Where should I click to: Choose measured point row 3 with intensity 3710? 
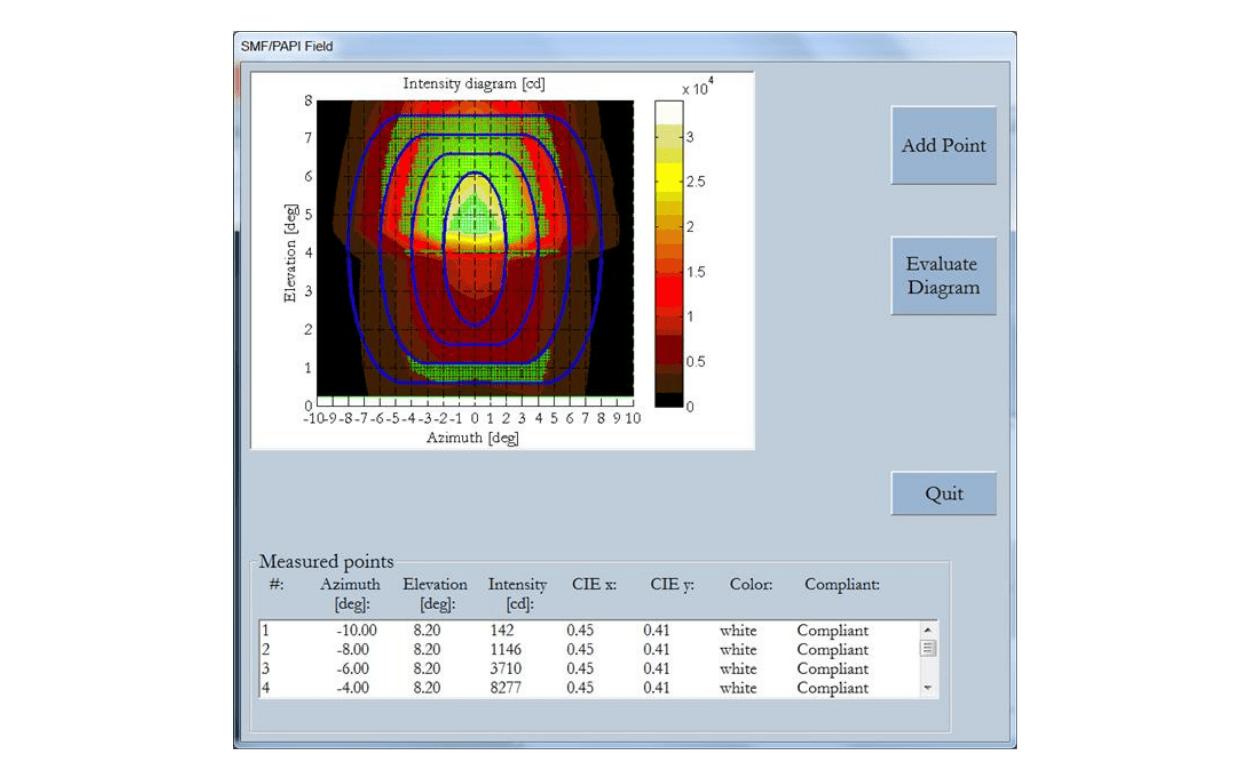coord(590,669)
